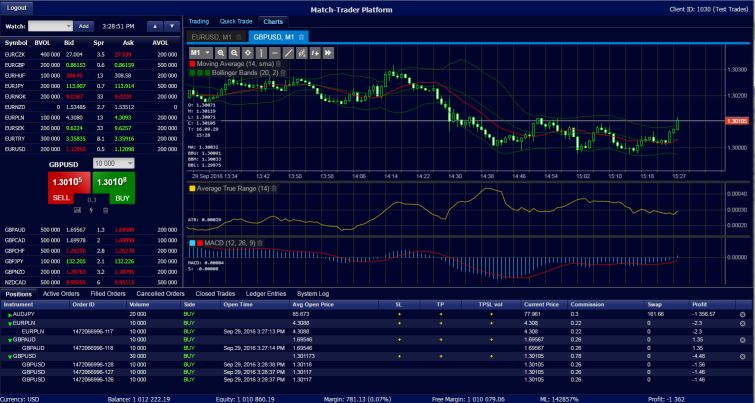Open the System Log tab

(x=313, y=294)
